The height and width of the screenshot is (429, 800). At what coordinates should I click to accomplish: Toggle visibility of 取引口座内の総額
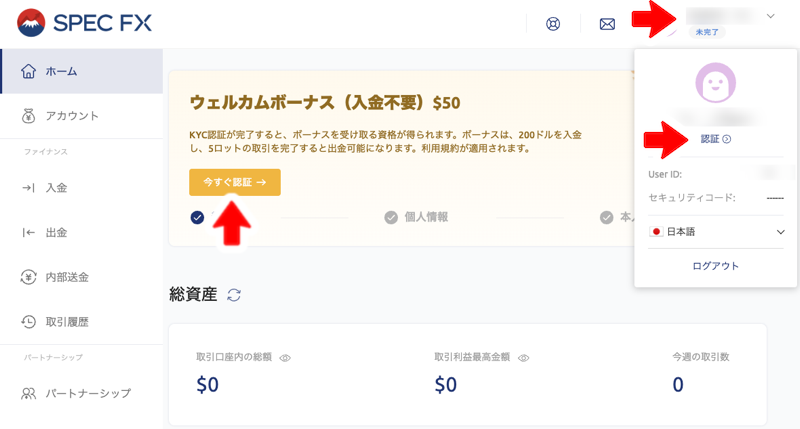click(285, 357)
